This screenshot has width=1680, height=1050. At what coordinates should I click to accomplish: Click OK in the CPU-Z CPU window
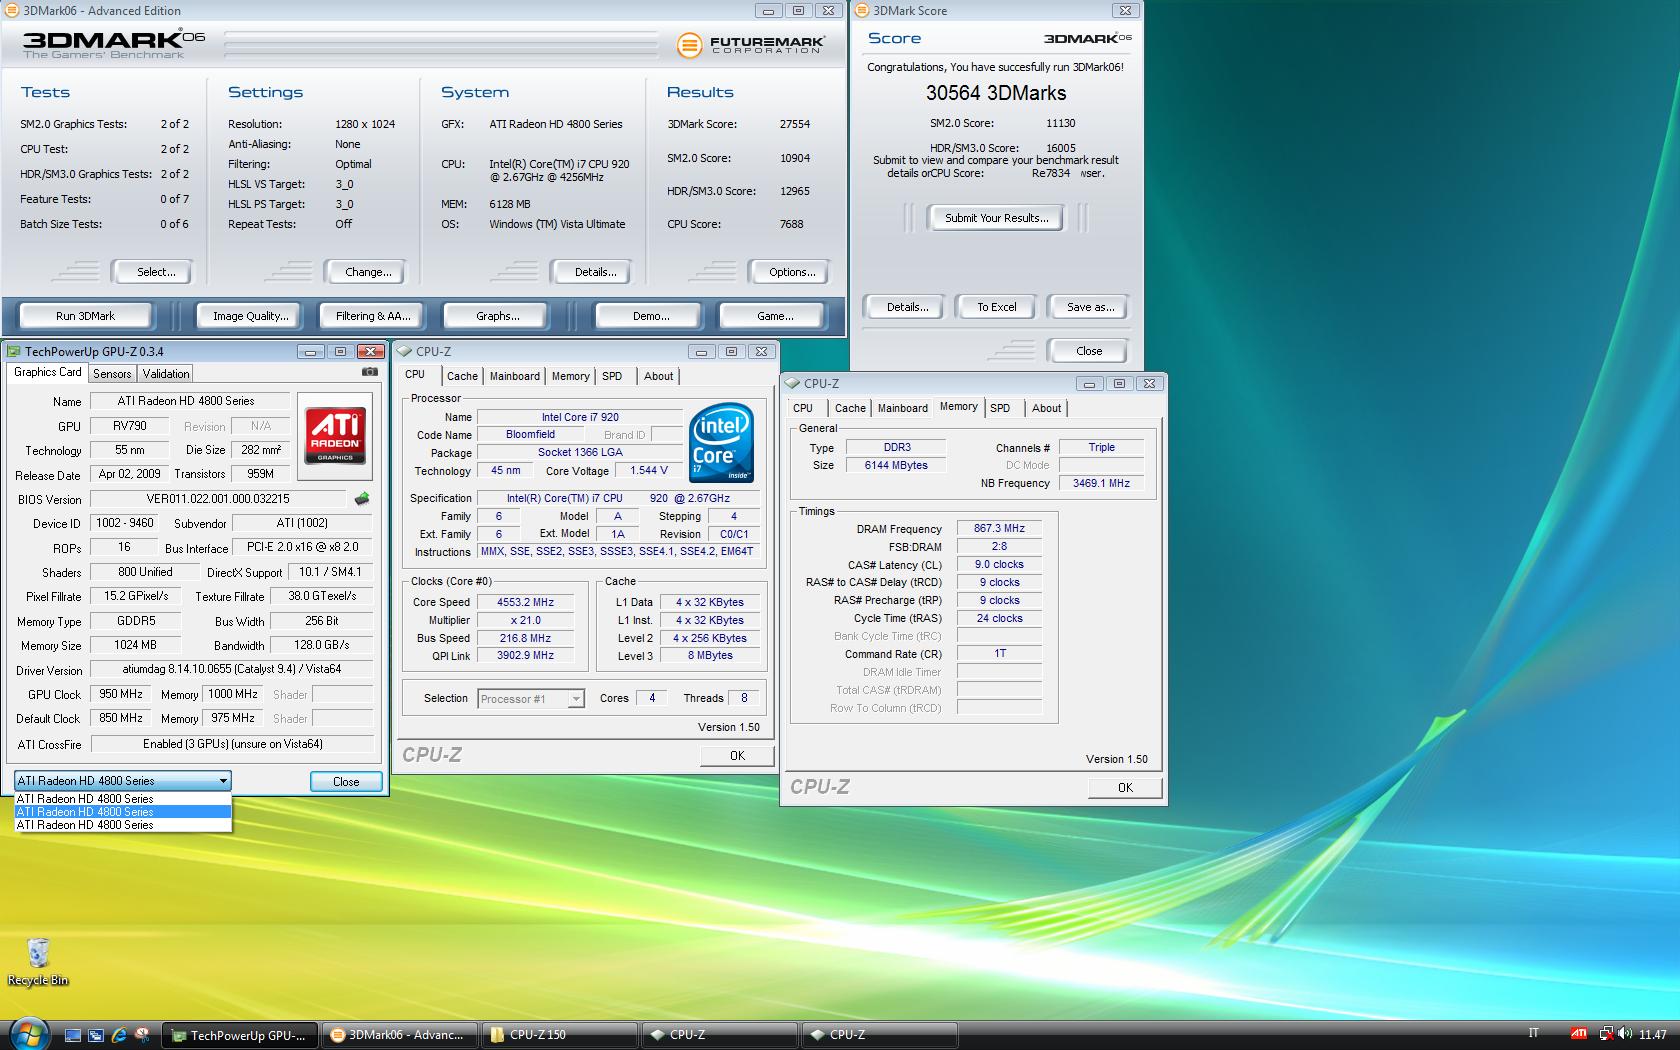[737, 756]
